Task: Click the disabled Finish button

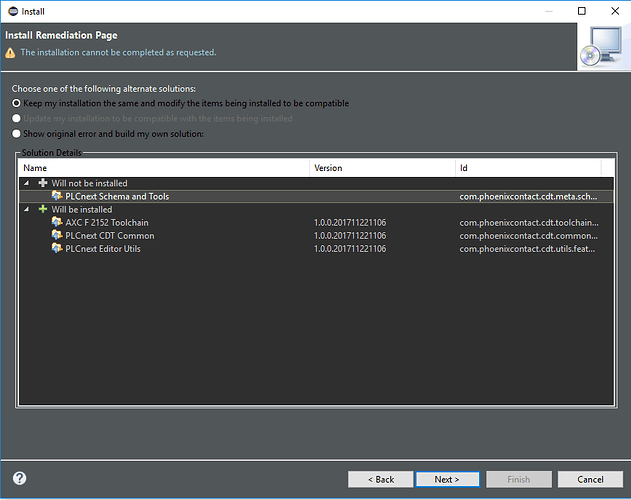Action: point(519,479)
